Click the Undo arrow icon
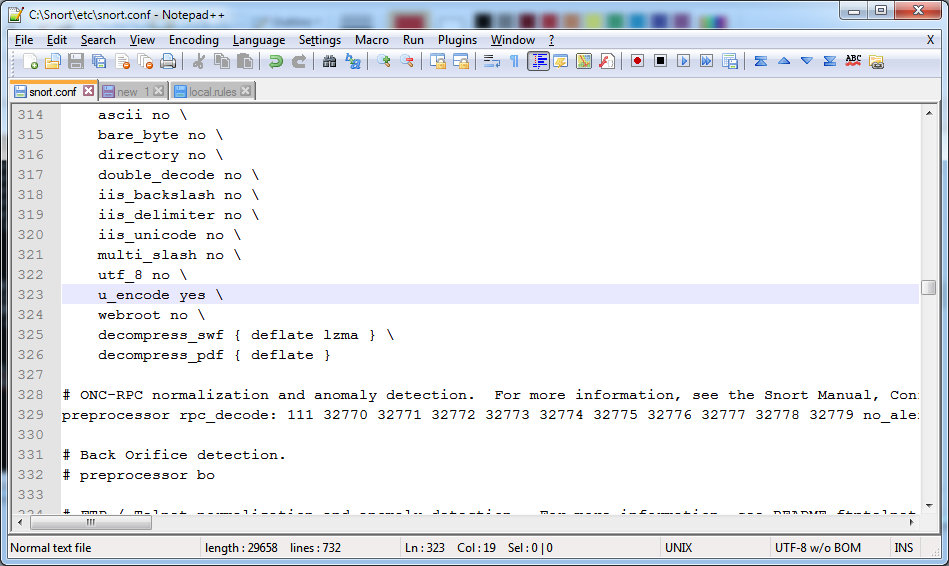 coord(276,62)
